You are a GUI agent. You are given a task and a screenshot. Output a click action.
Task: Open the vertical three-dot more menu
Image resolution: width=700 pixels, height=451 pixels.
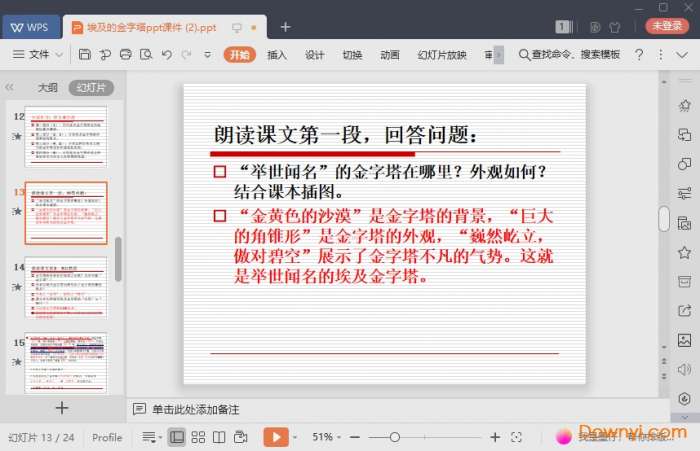coord(660,54)
